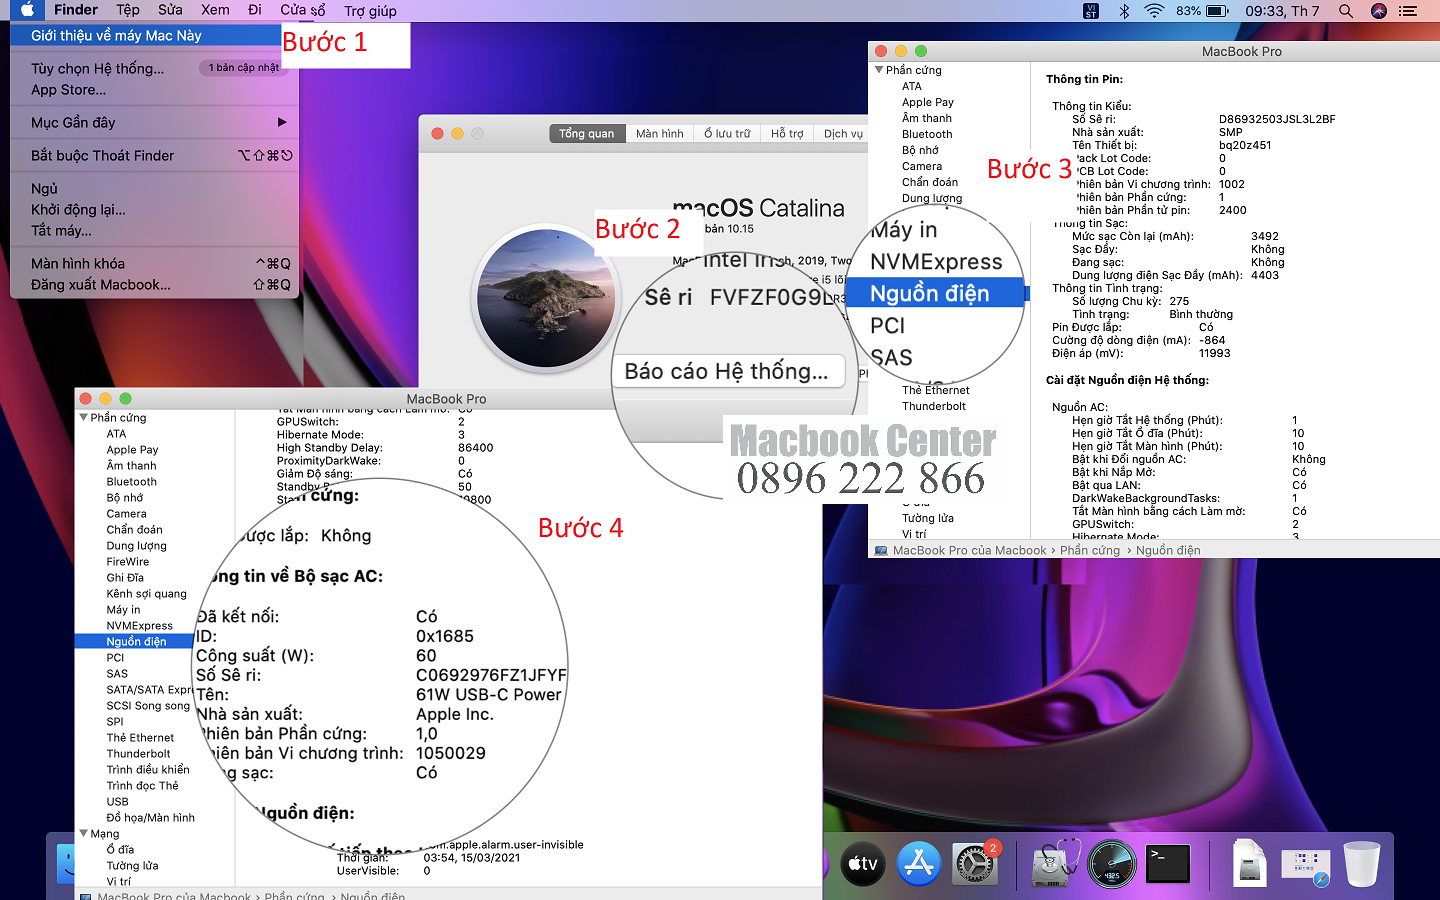Open the Đi menu
This screenshot has height=900, width=1440.
coord(255,10)
